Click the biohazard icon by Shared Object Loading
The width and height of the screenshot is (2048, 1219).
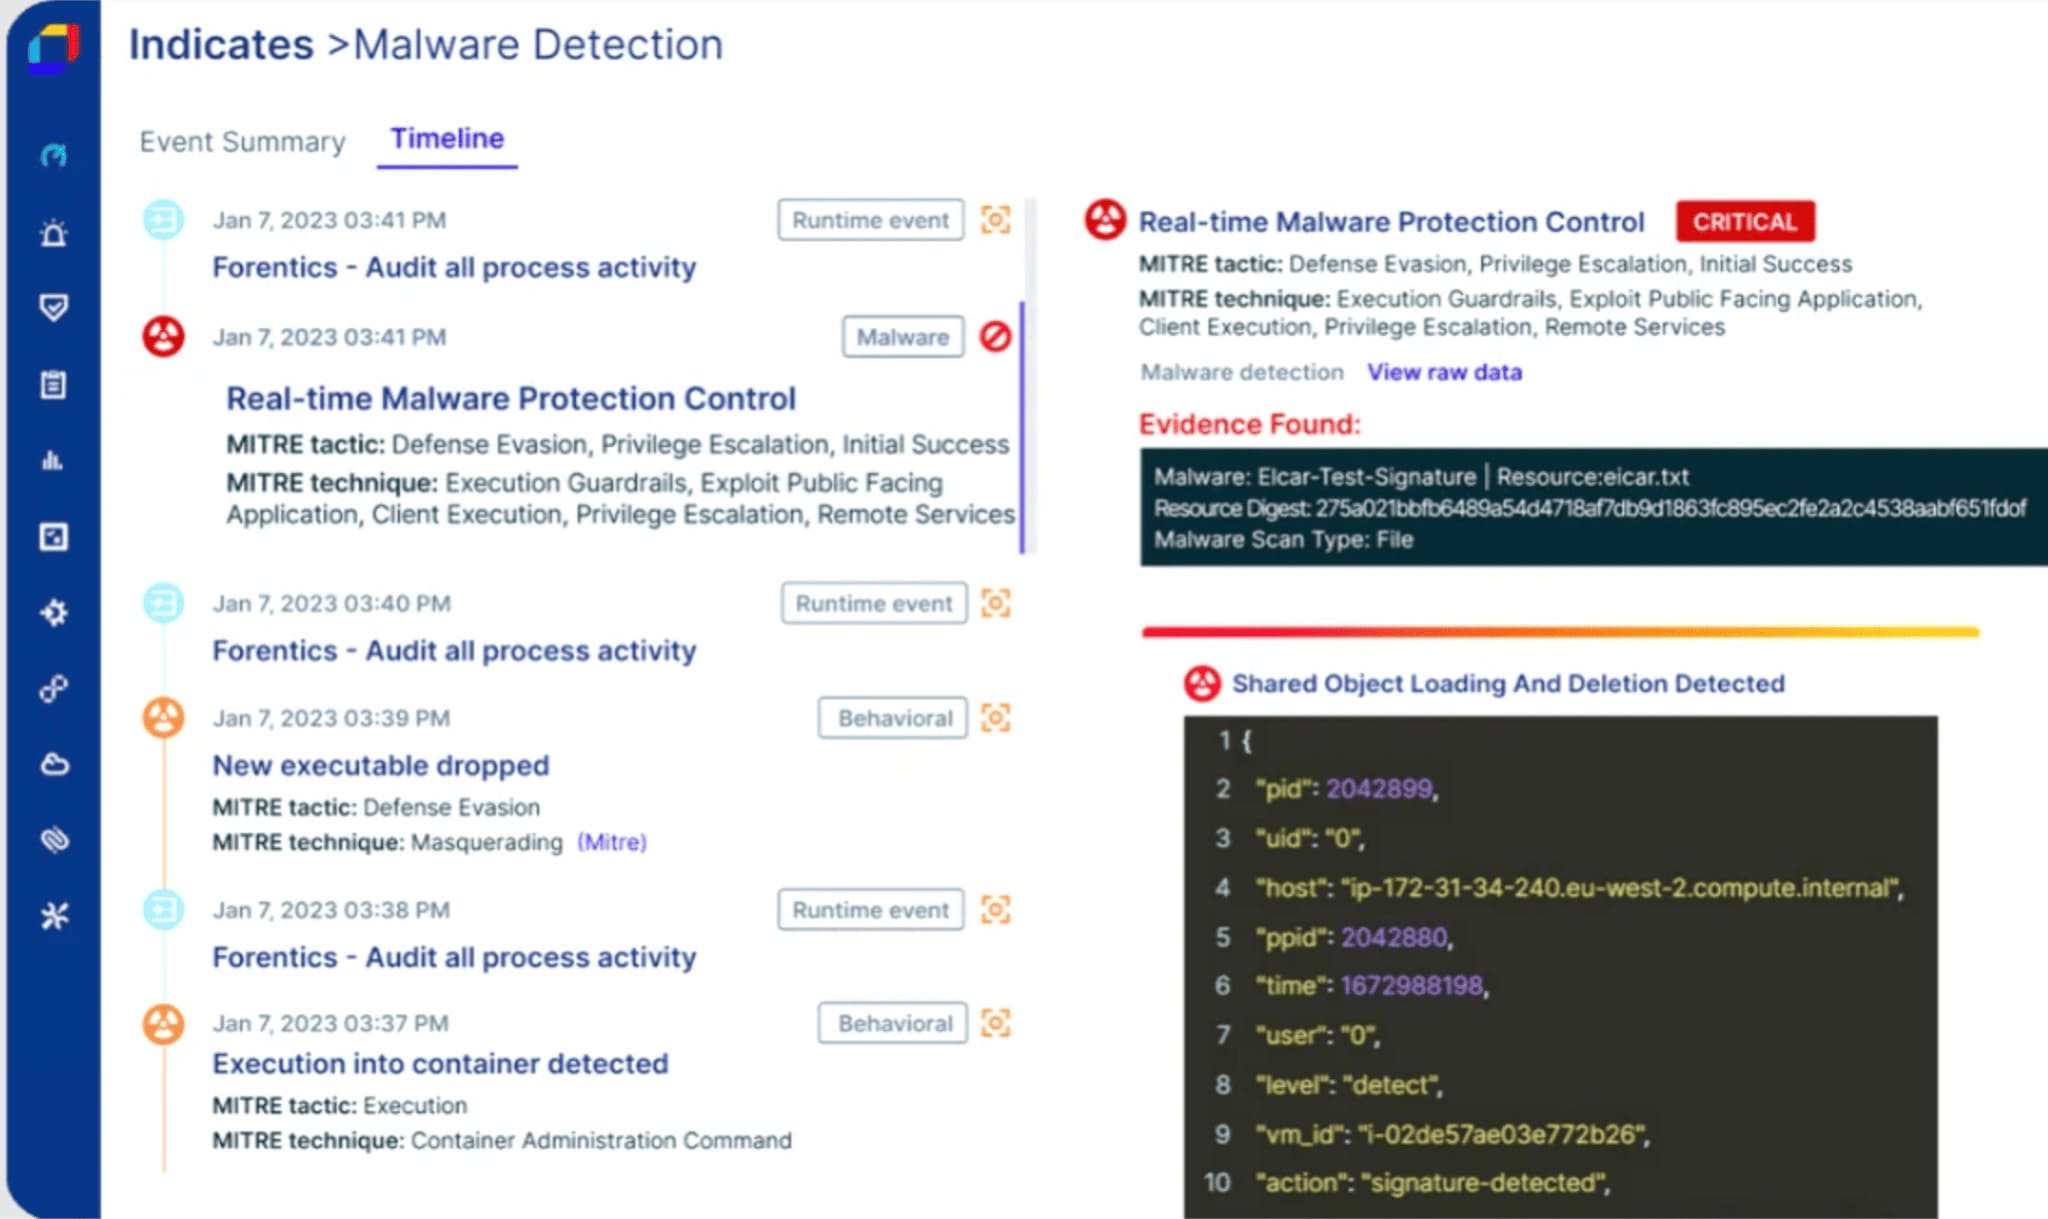(1203, 684)
